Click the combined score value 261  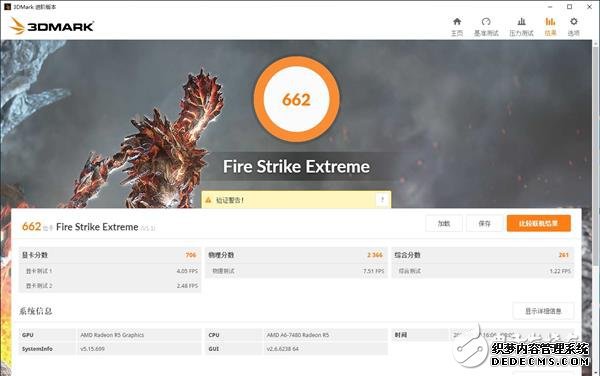(564, 255)
